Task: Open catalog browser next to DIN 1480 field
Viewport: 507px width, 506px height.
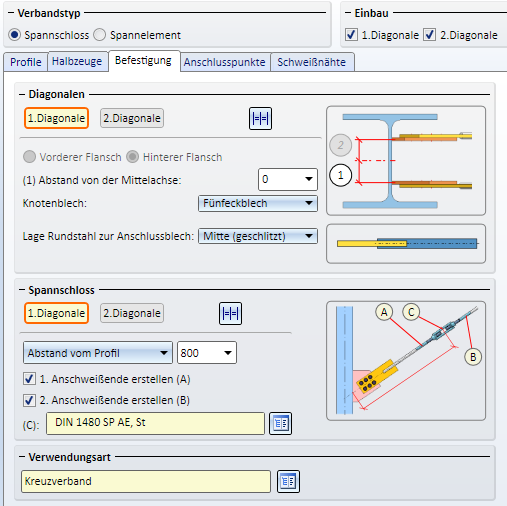Action: (280, 423)
